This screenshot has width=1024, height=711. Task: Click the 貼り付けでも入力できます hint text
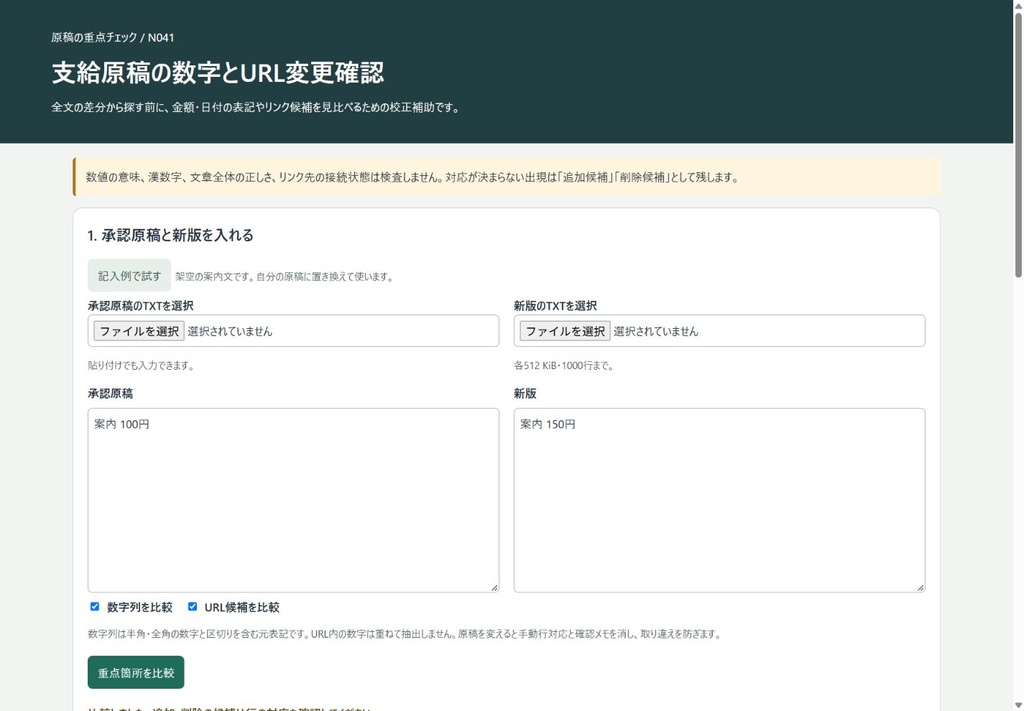pyautogui.click(x=141, y=366)
